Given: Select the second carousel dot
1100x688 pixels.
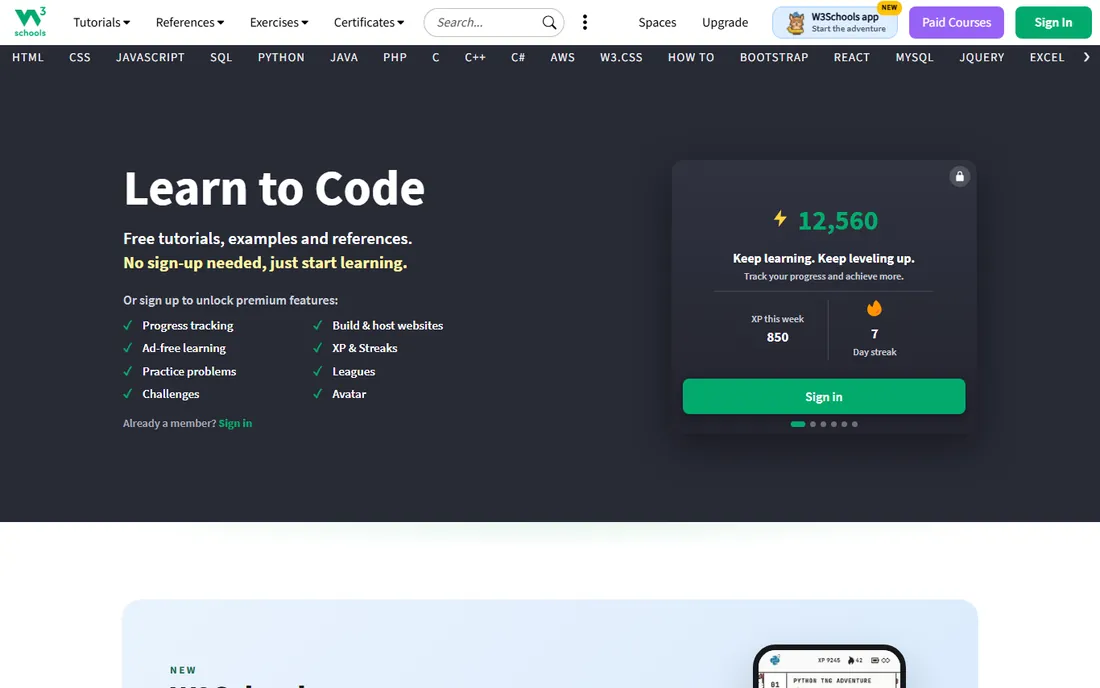Looking at the screenshot, I should pyautogui.click(x=813, y=424).
